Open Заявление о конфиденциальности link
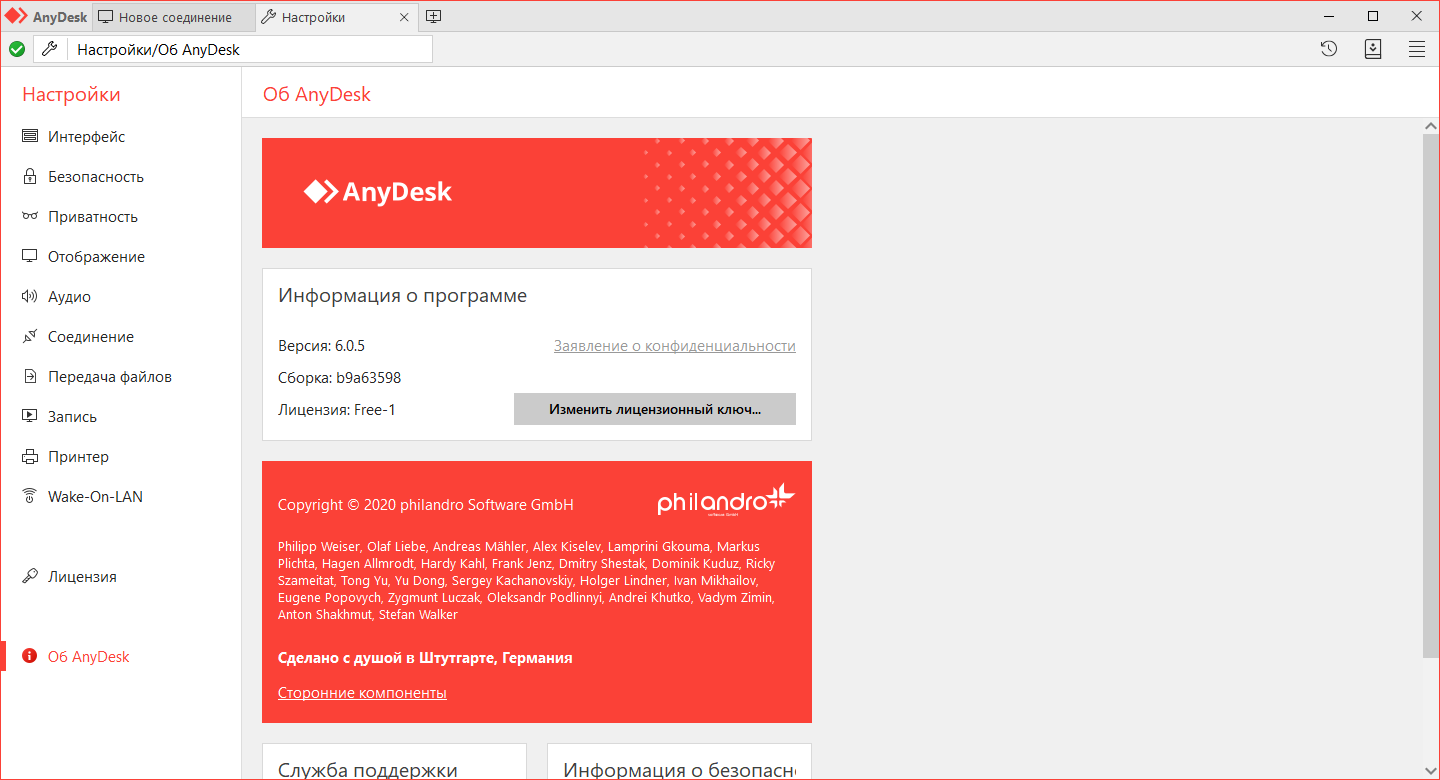The height and width of the screenshot is (780, 1440). (674, 346)
